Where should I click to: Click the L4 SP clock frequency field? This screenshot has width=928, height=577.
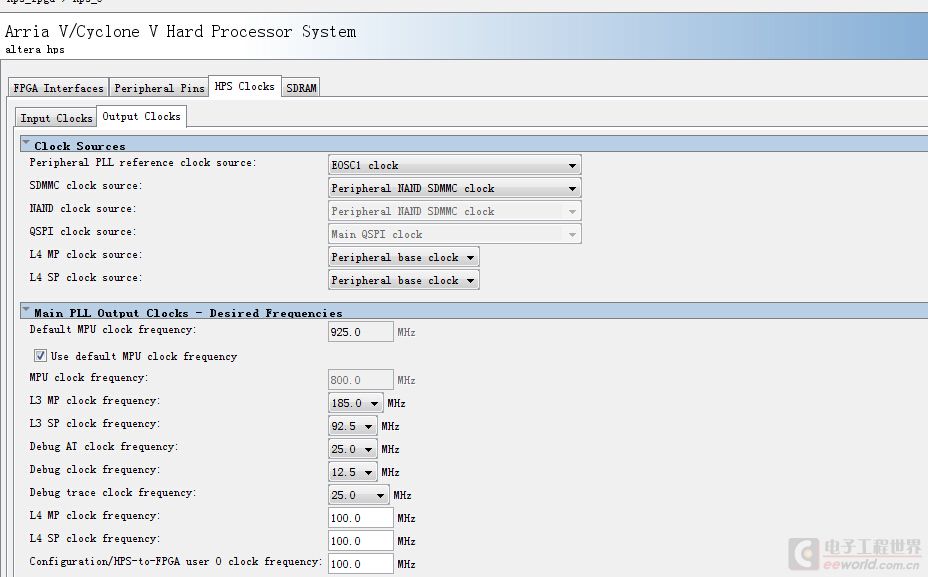(x=360, y=541)
